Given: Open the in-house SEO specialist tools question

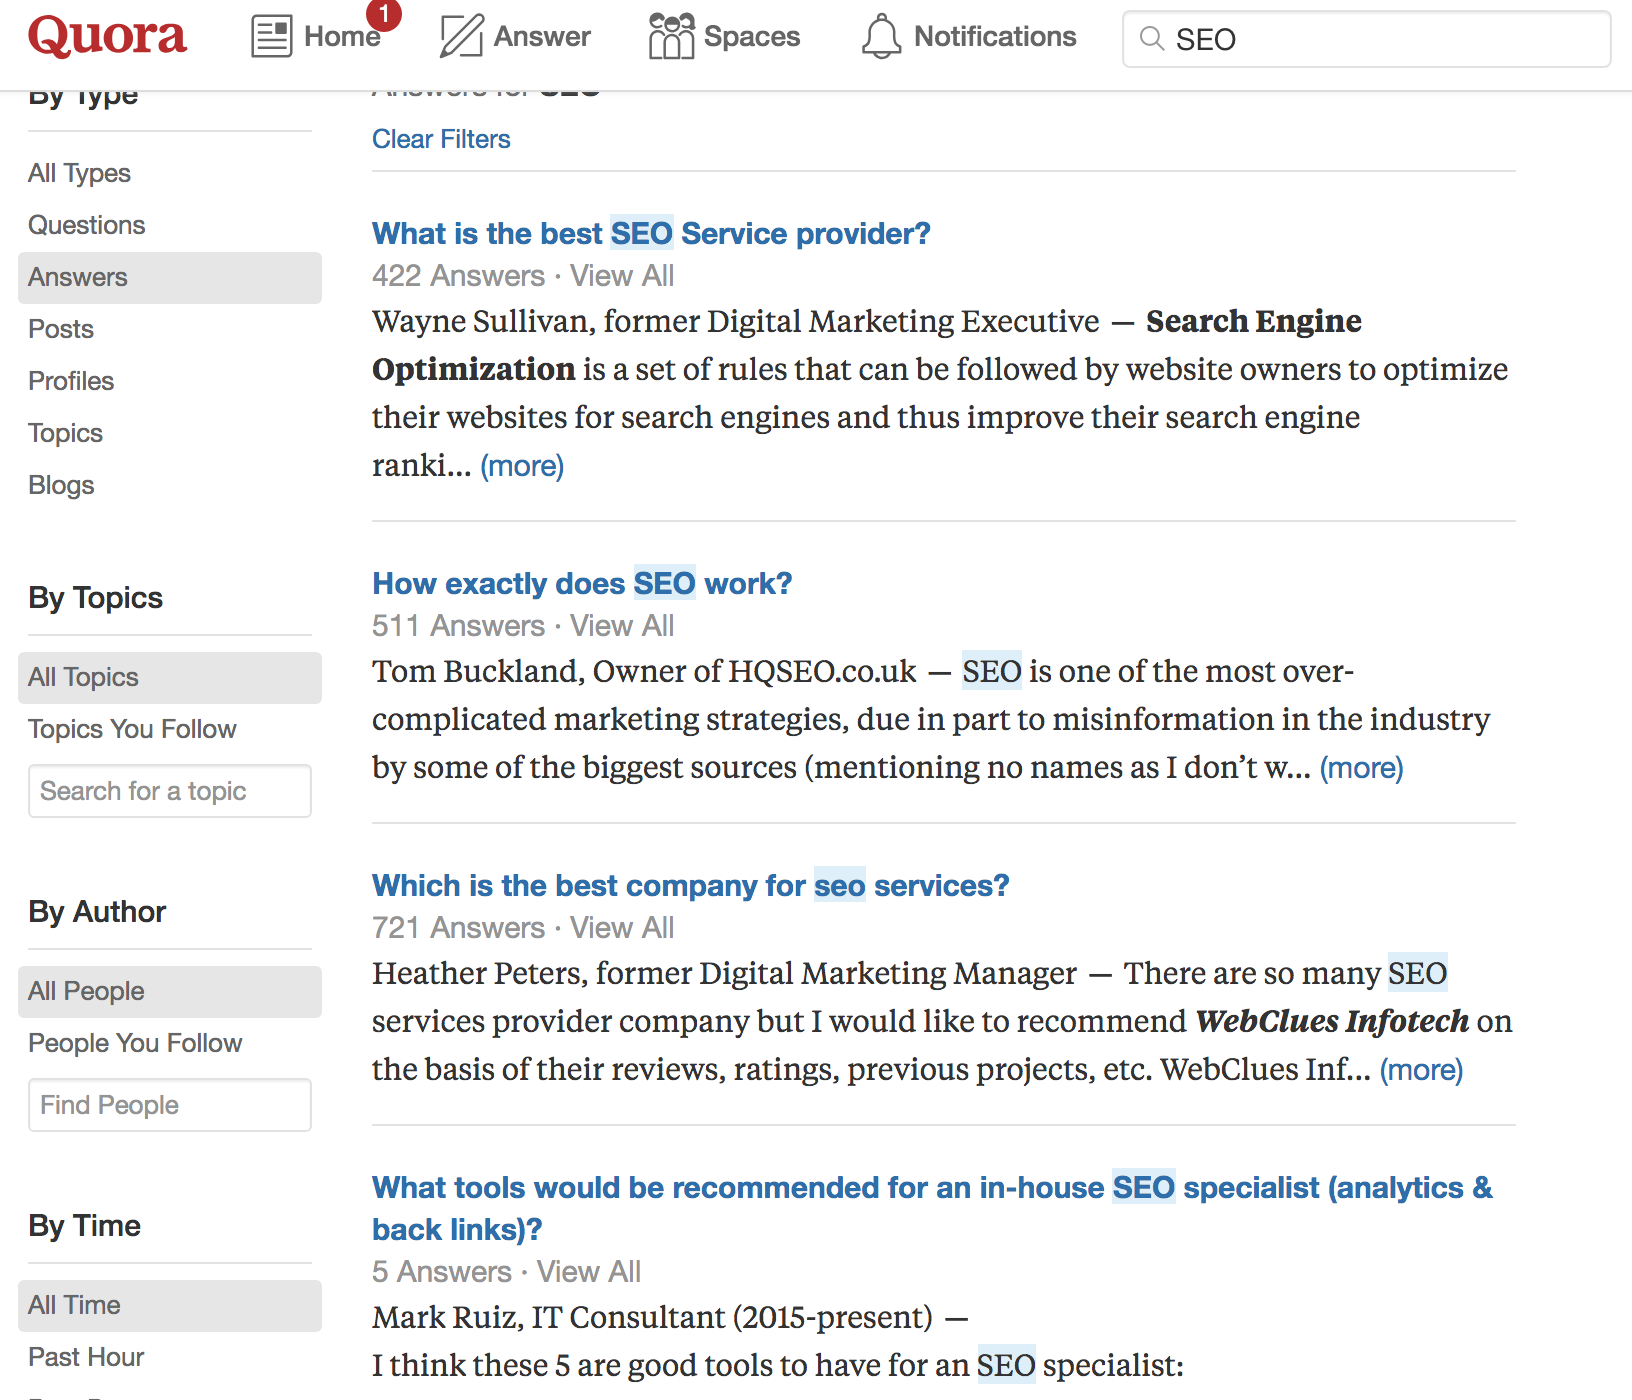Looking at the screenshot, I should pos(932,1208).
